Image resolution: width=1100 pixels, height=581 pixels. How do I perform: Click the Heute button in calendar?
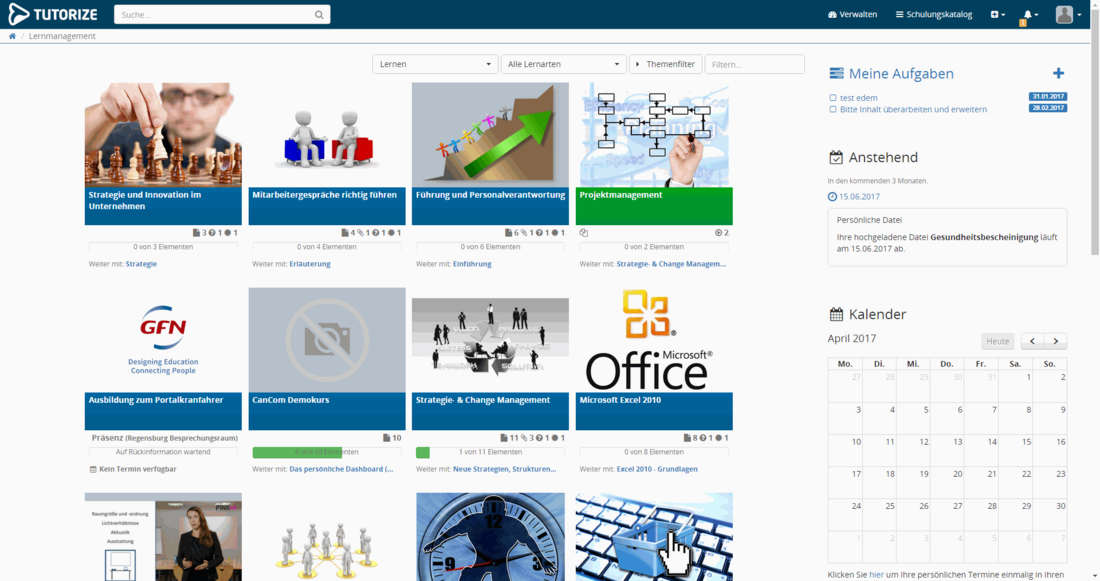(998, 341)
